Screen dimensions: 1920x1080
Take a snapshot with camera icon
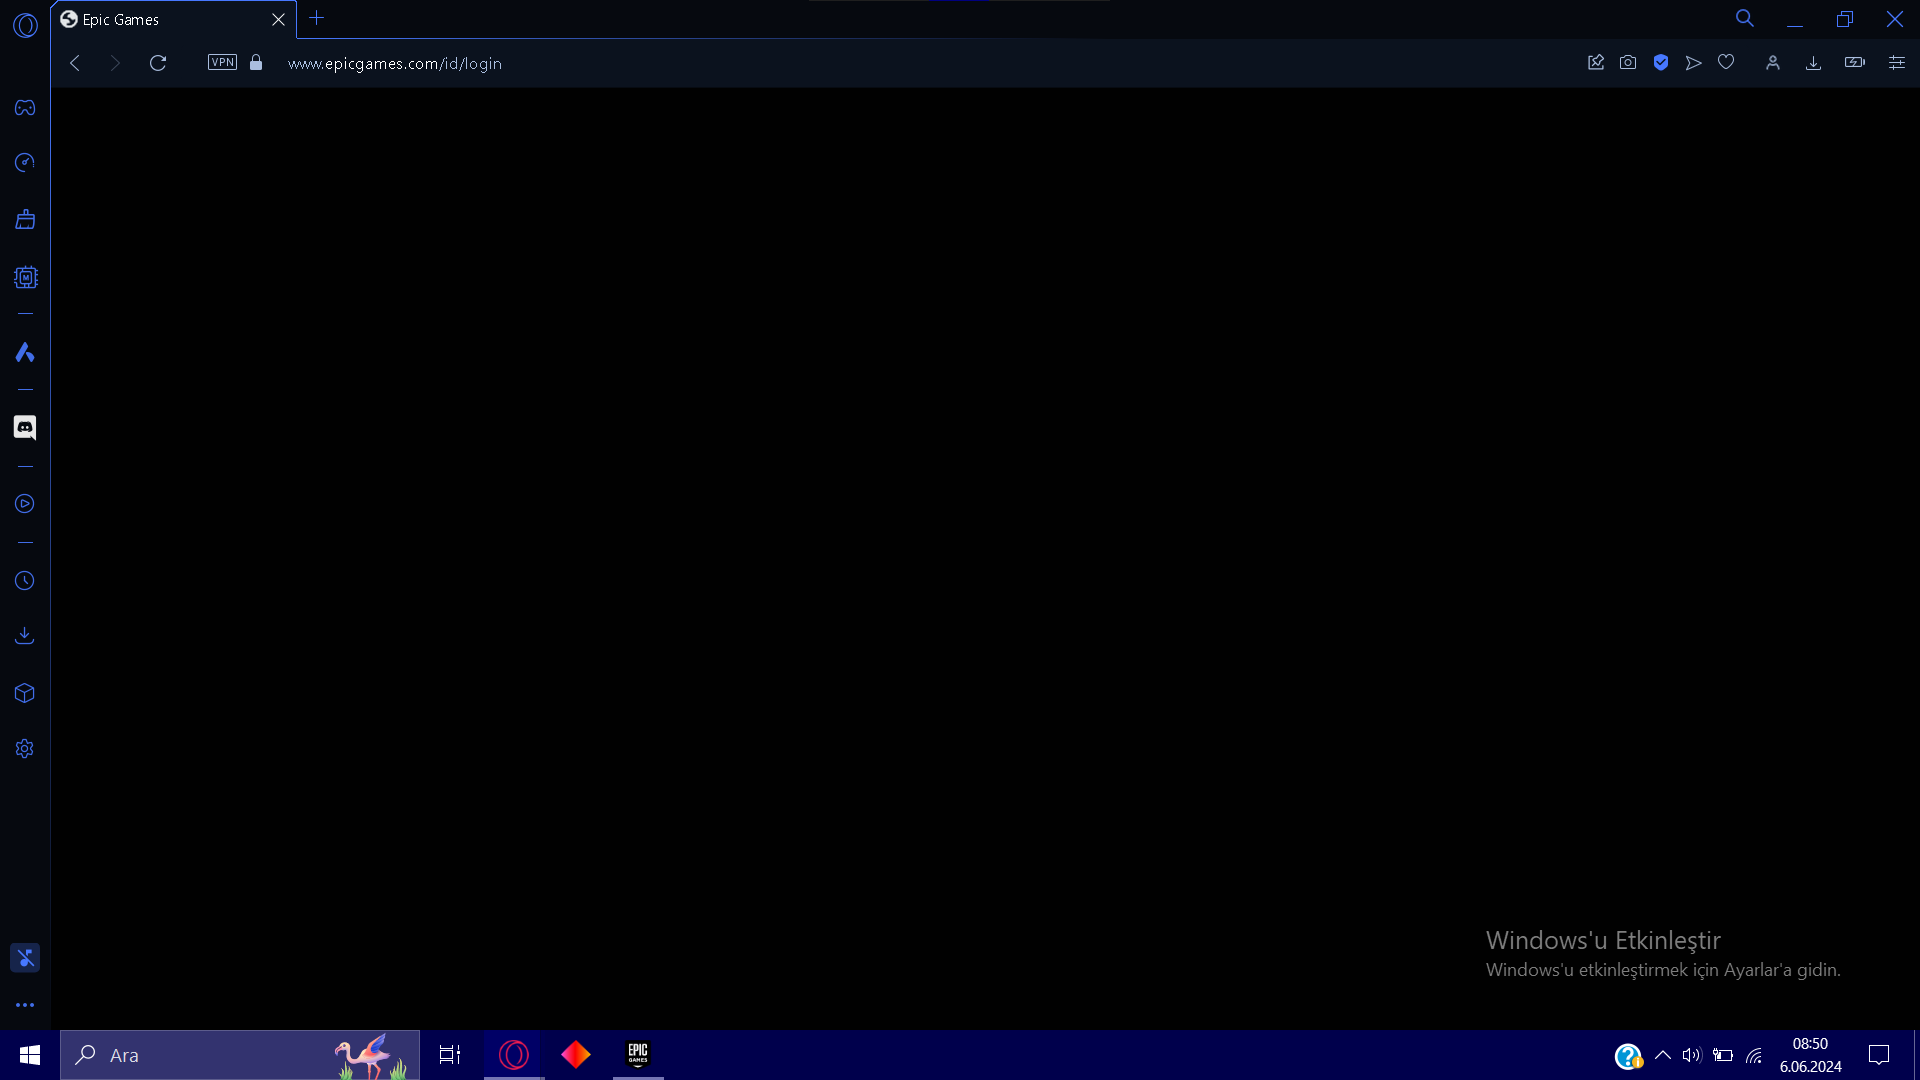click(x=1628, y=63)
